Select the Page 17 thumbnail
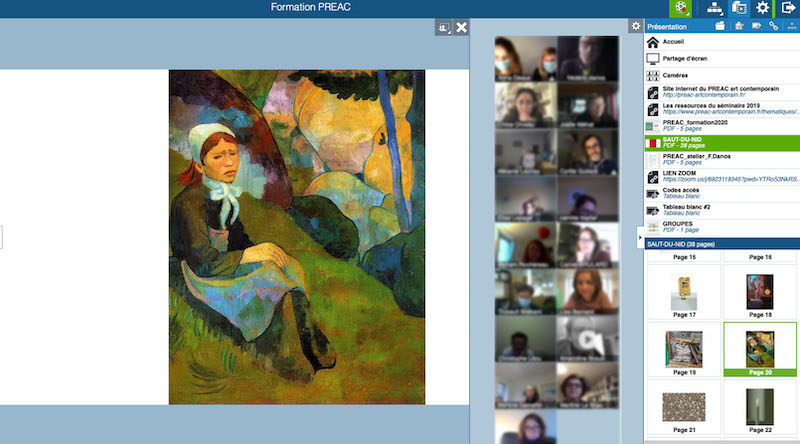The width and height of the screenshot is (800, 444). [x=684, y=292]
